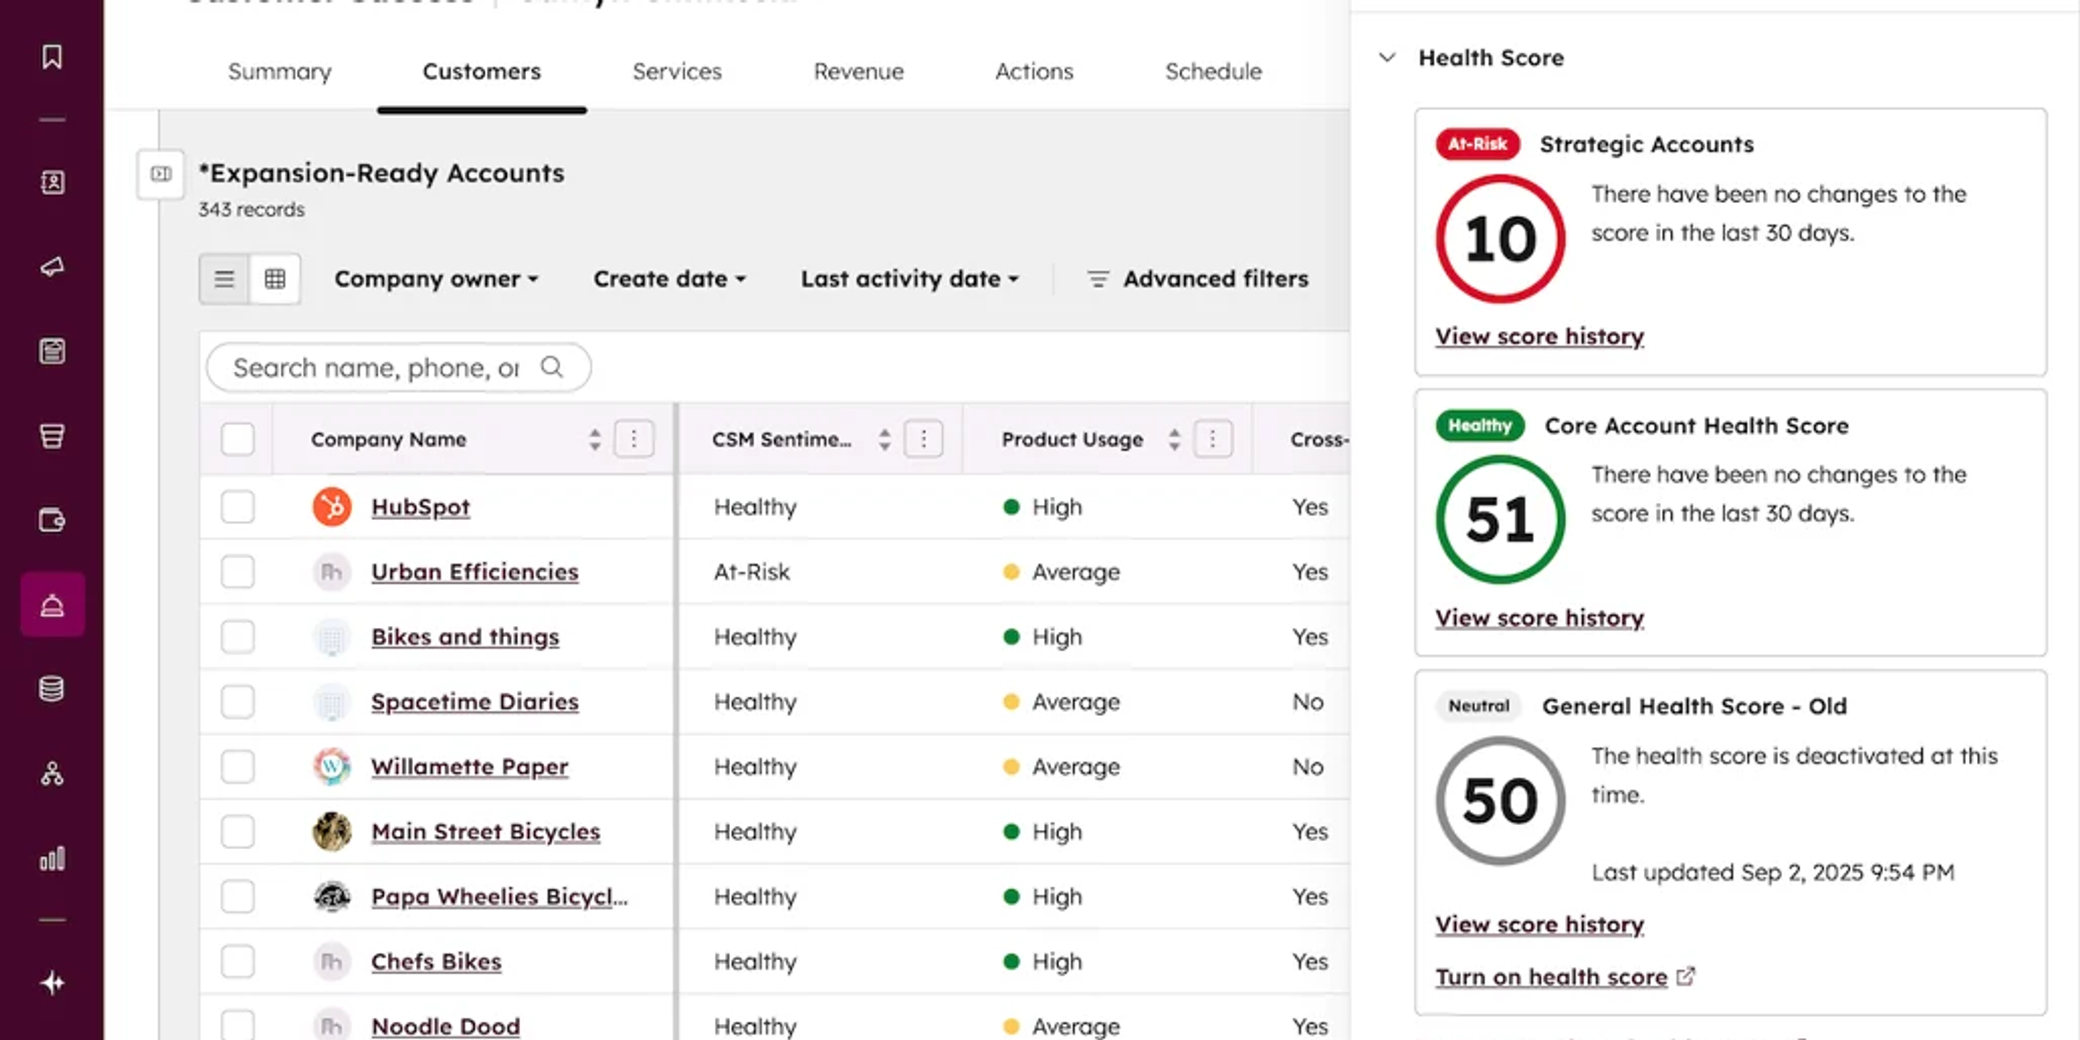Open the Company owner filter dropdown
The image size is (2080, 1040).
pyautogui.click(x=436, y=279)
